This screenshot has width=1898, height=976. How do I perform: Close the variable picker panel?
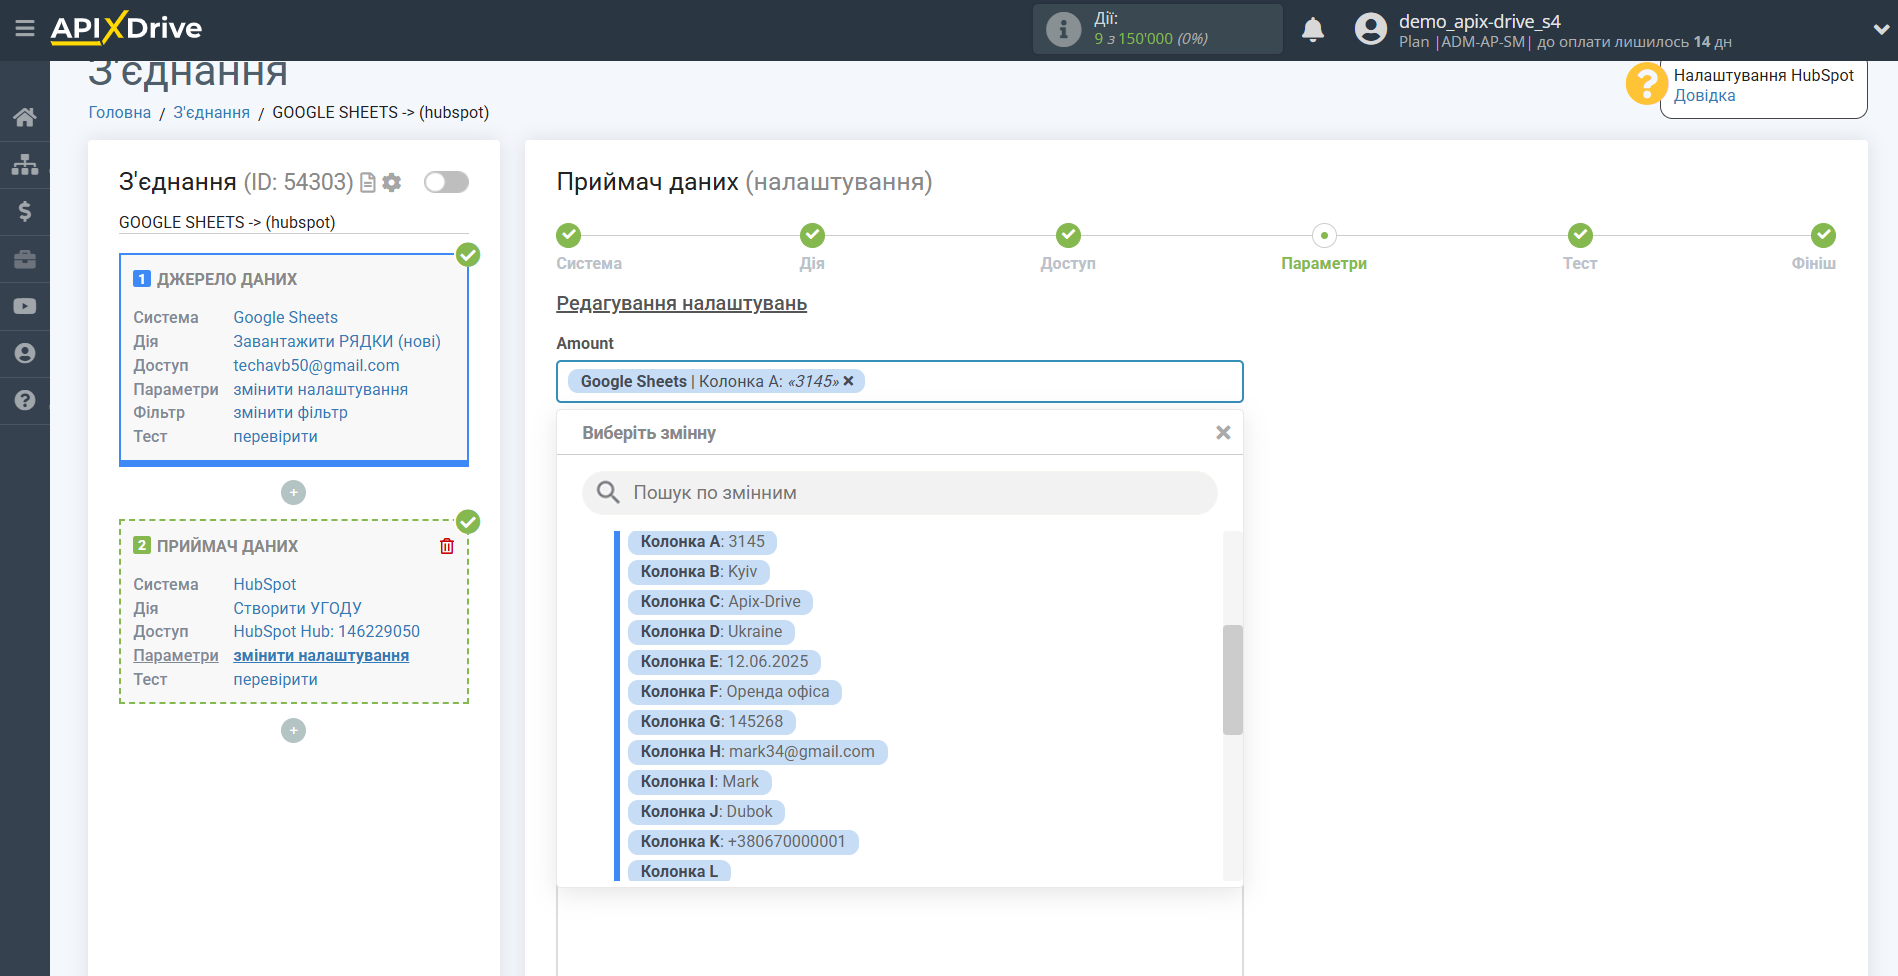[x=1223, y=432]
